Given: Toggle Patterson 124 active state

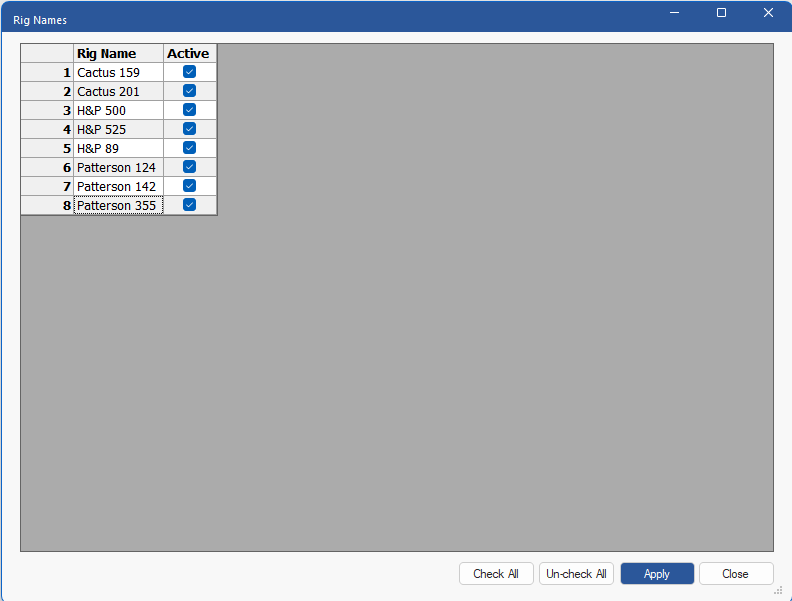Looking at the screenshot, I should pos(189,167).
